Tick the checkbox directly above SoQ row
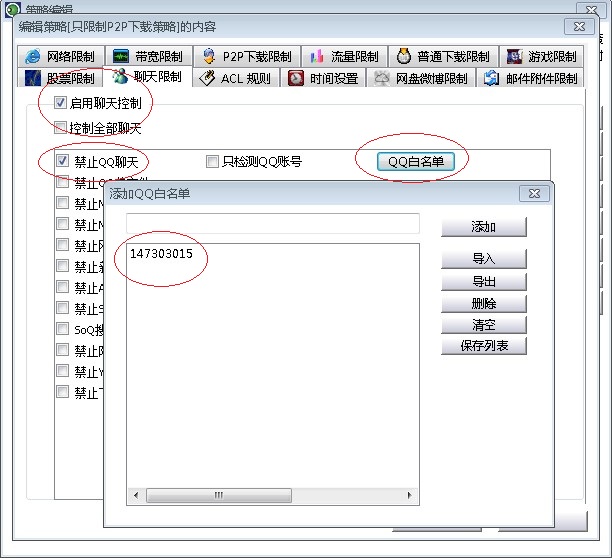The image size is (612, 558). coord(62,307)
